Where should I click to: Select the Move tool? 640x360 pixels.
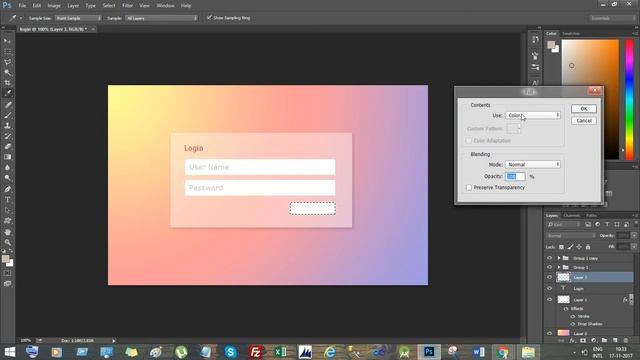tap(7, 41)
